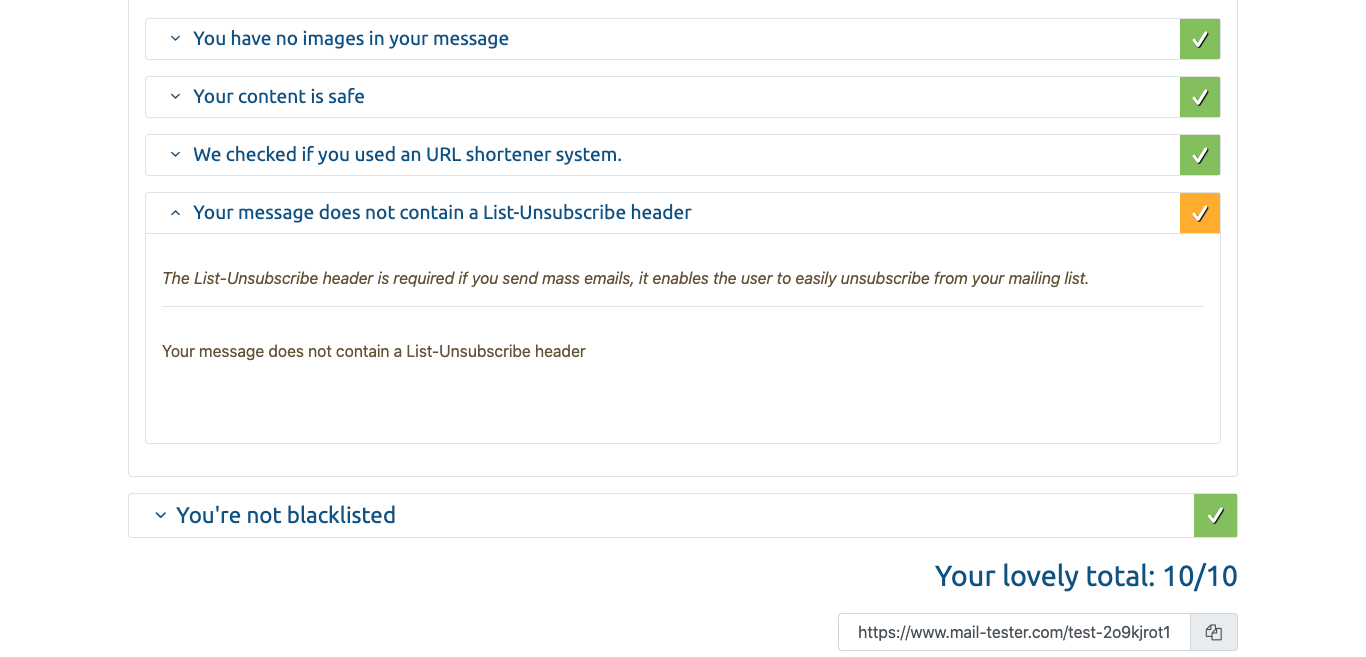Image resolution: width=1366 pixels, height=657 pixels.
Task: Expand the no images section chevron
Action: click(x=175, y=39)
